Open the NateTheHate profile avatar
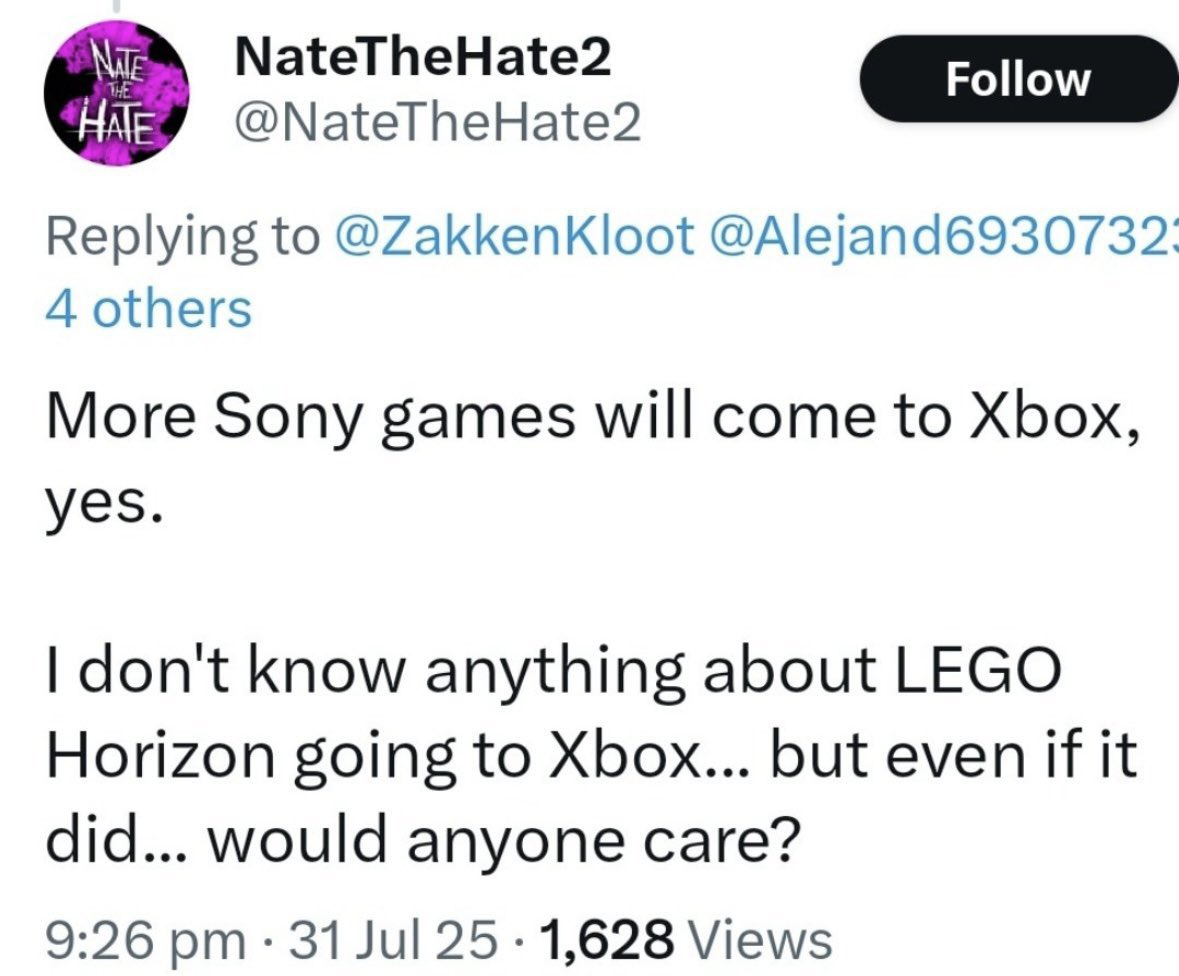Screen dimensions: 1179x976 tap(108, 95)
